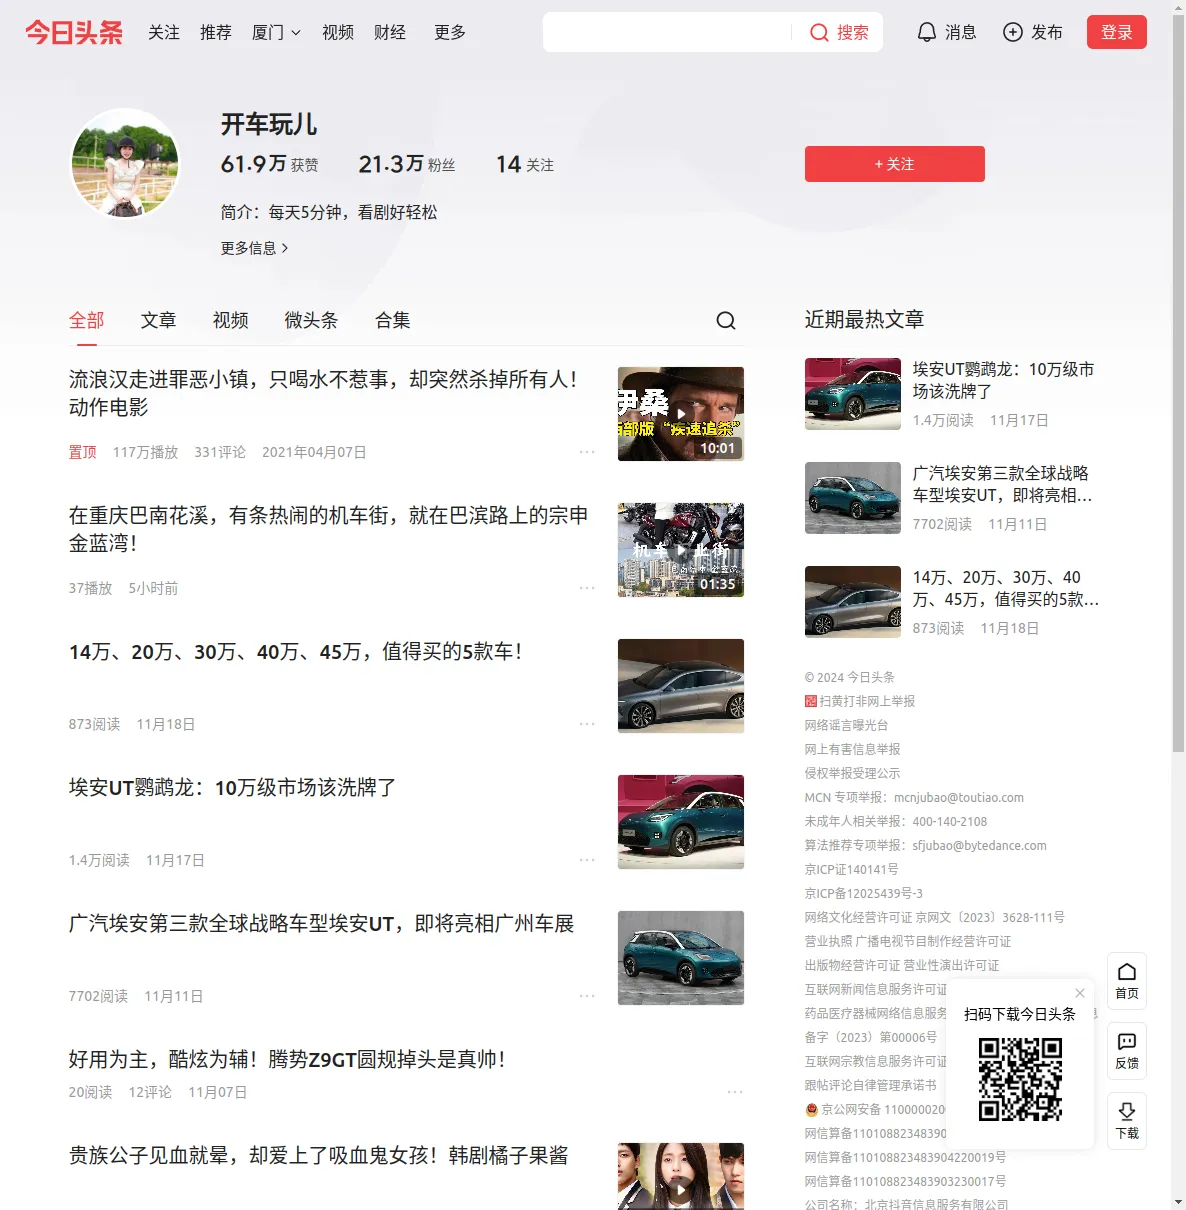The image size is (1186, 1210).
Task: Click the 今日头条 logo
Action: (x=74, y=33)
